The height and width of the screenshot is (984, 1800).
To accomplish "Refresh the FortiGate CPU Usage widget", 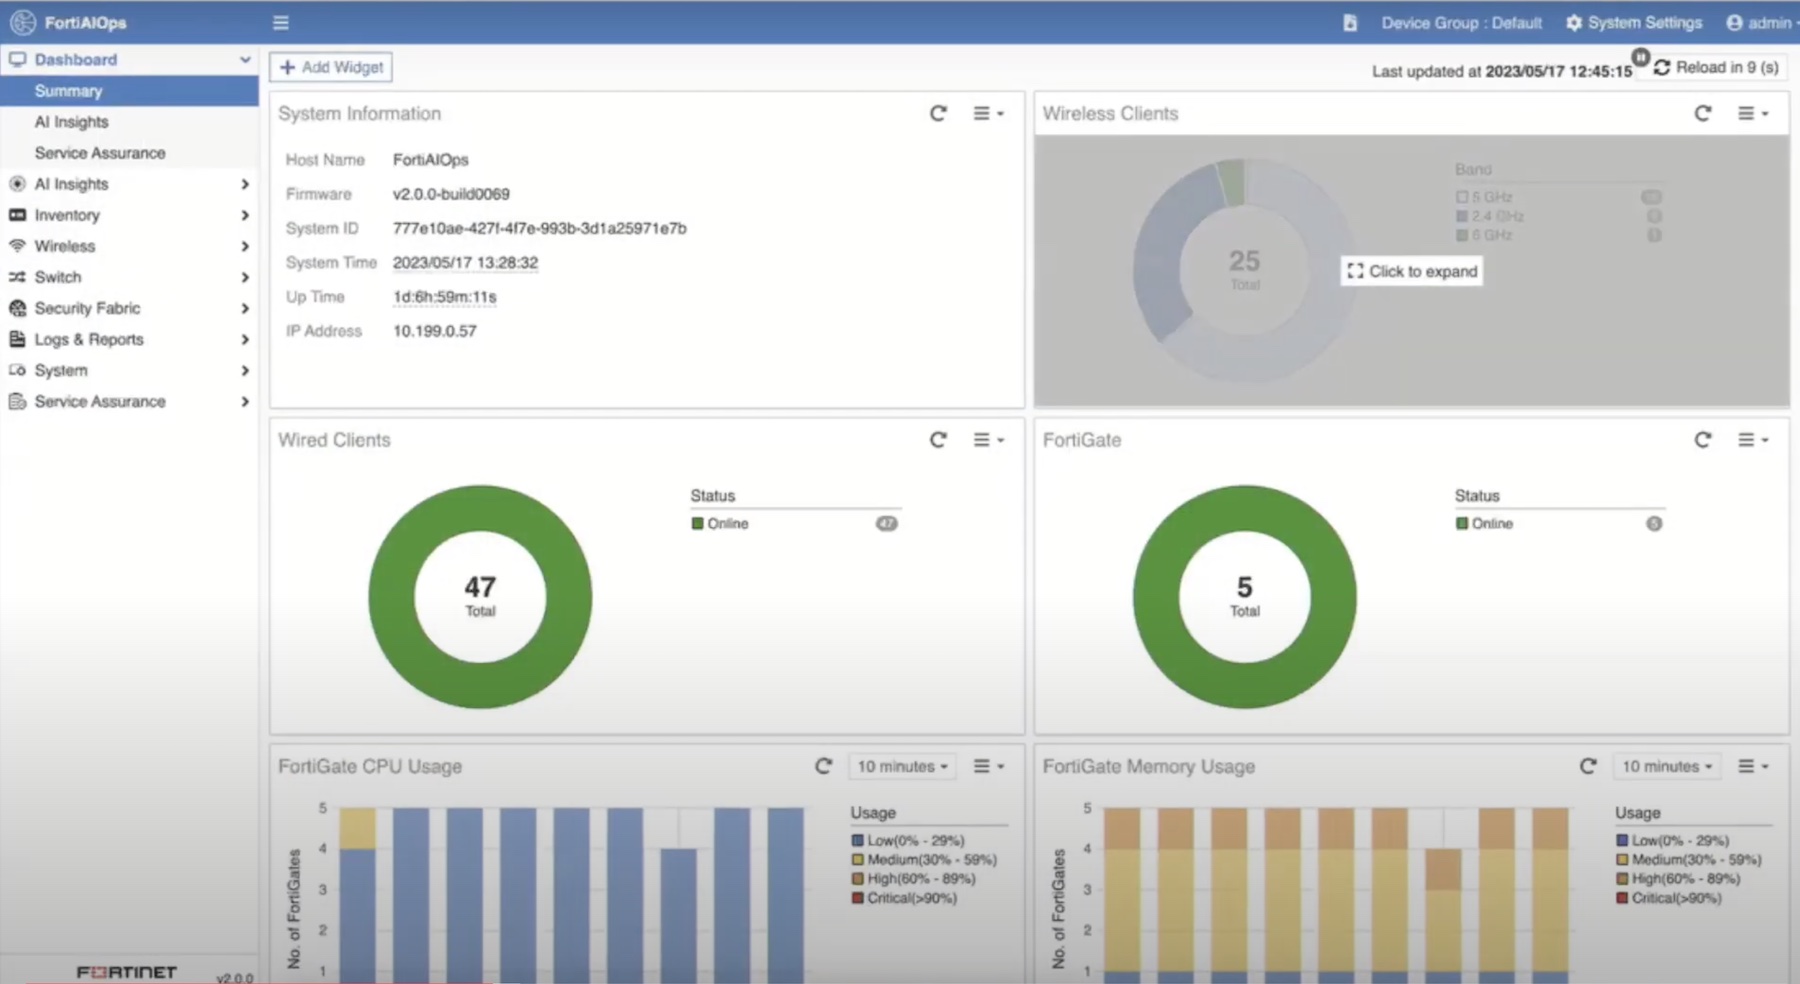I will coord(823,766).
